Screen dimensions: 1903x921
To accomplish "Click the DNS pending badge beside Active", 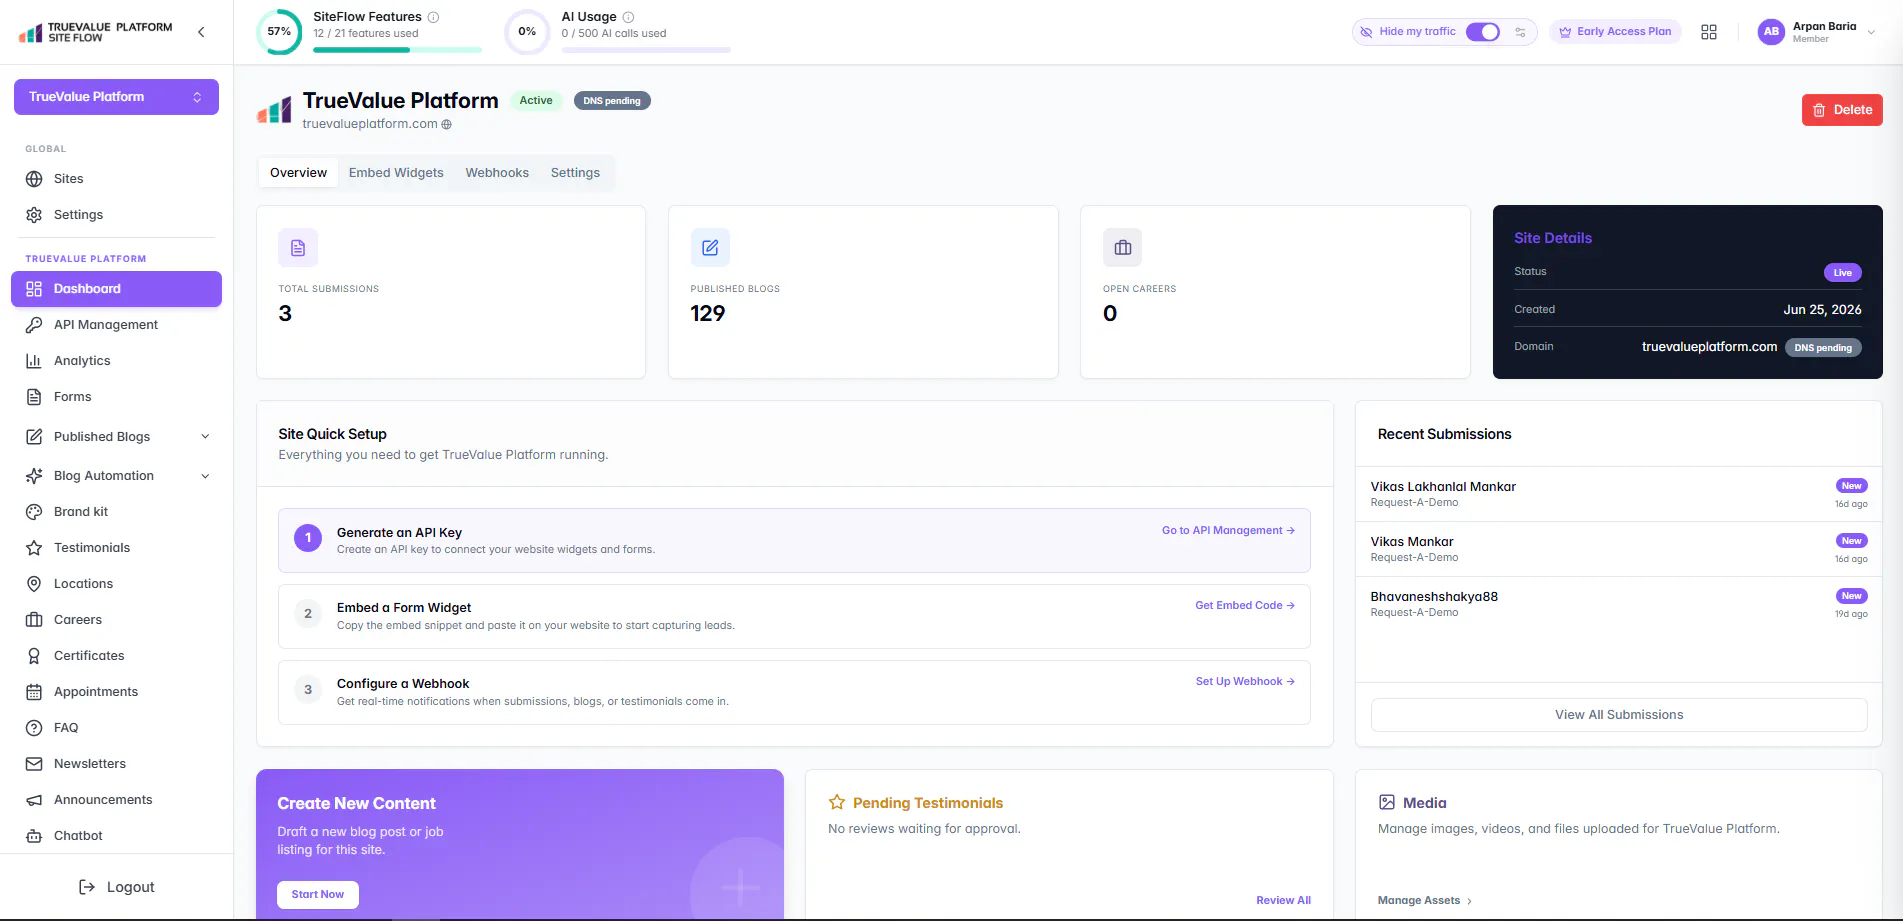I will pos(612,101).
